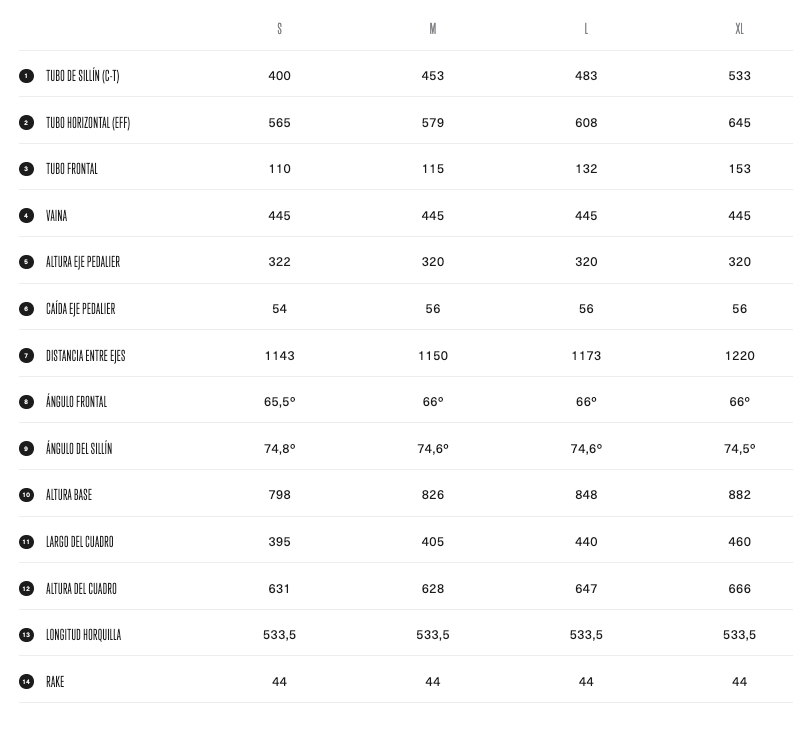Select the number 9 badge beside Ángulo del sillín

tap(27, 449)
